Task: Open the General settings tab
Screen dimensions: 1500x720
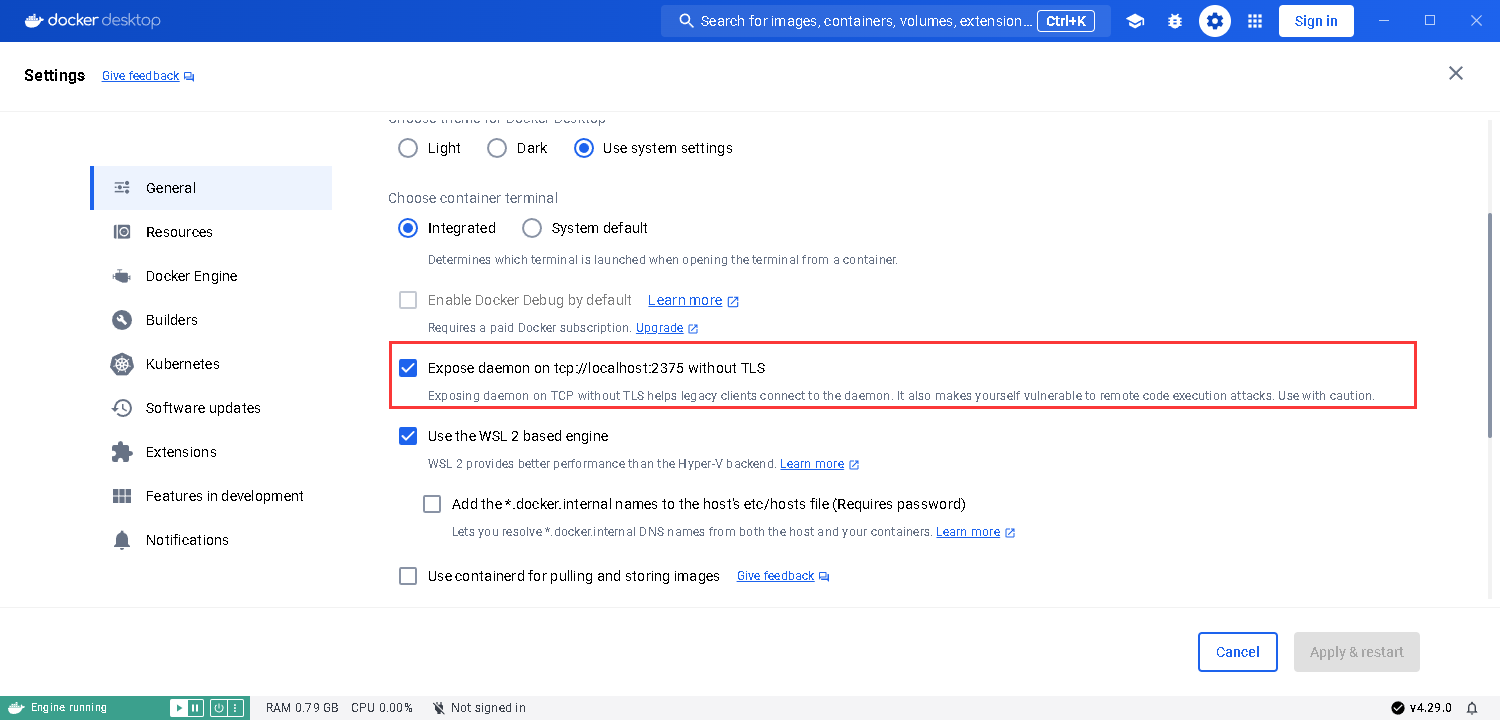Action: coord(211,188)
